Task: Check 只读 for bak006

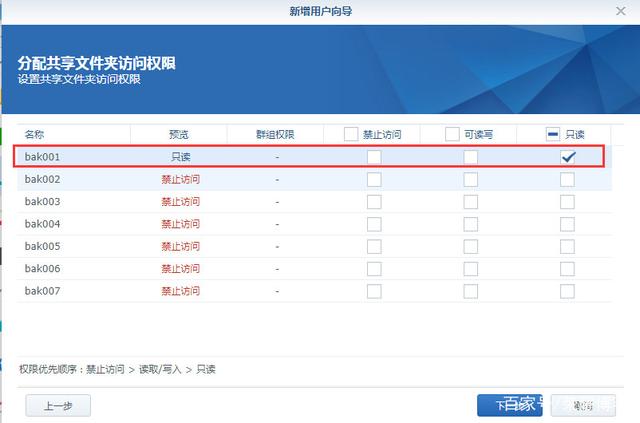Action: [x=567, y=269]
